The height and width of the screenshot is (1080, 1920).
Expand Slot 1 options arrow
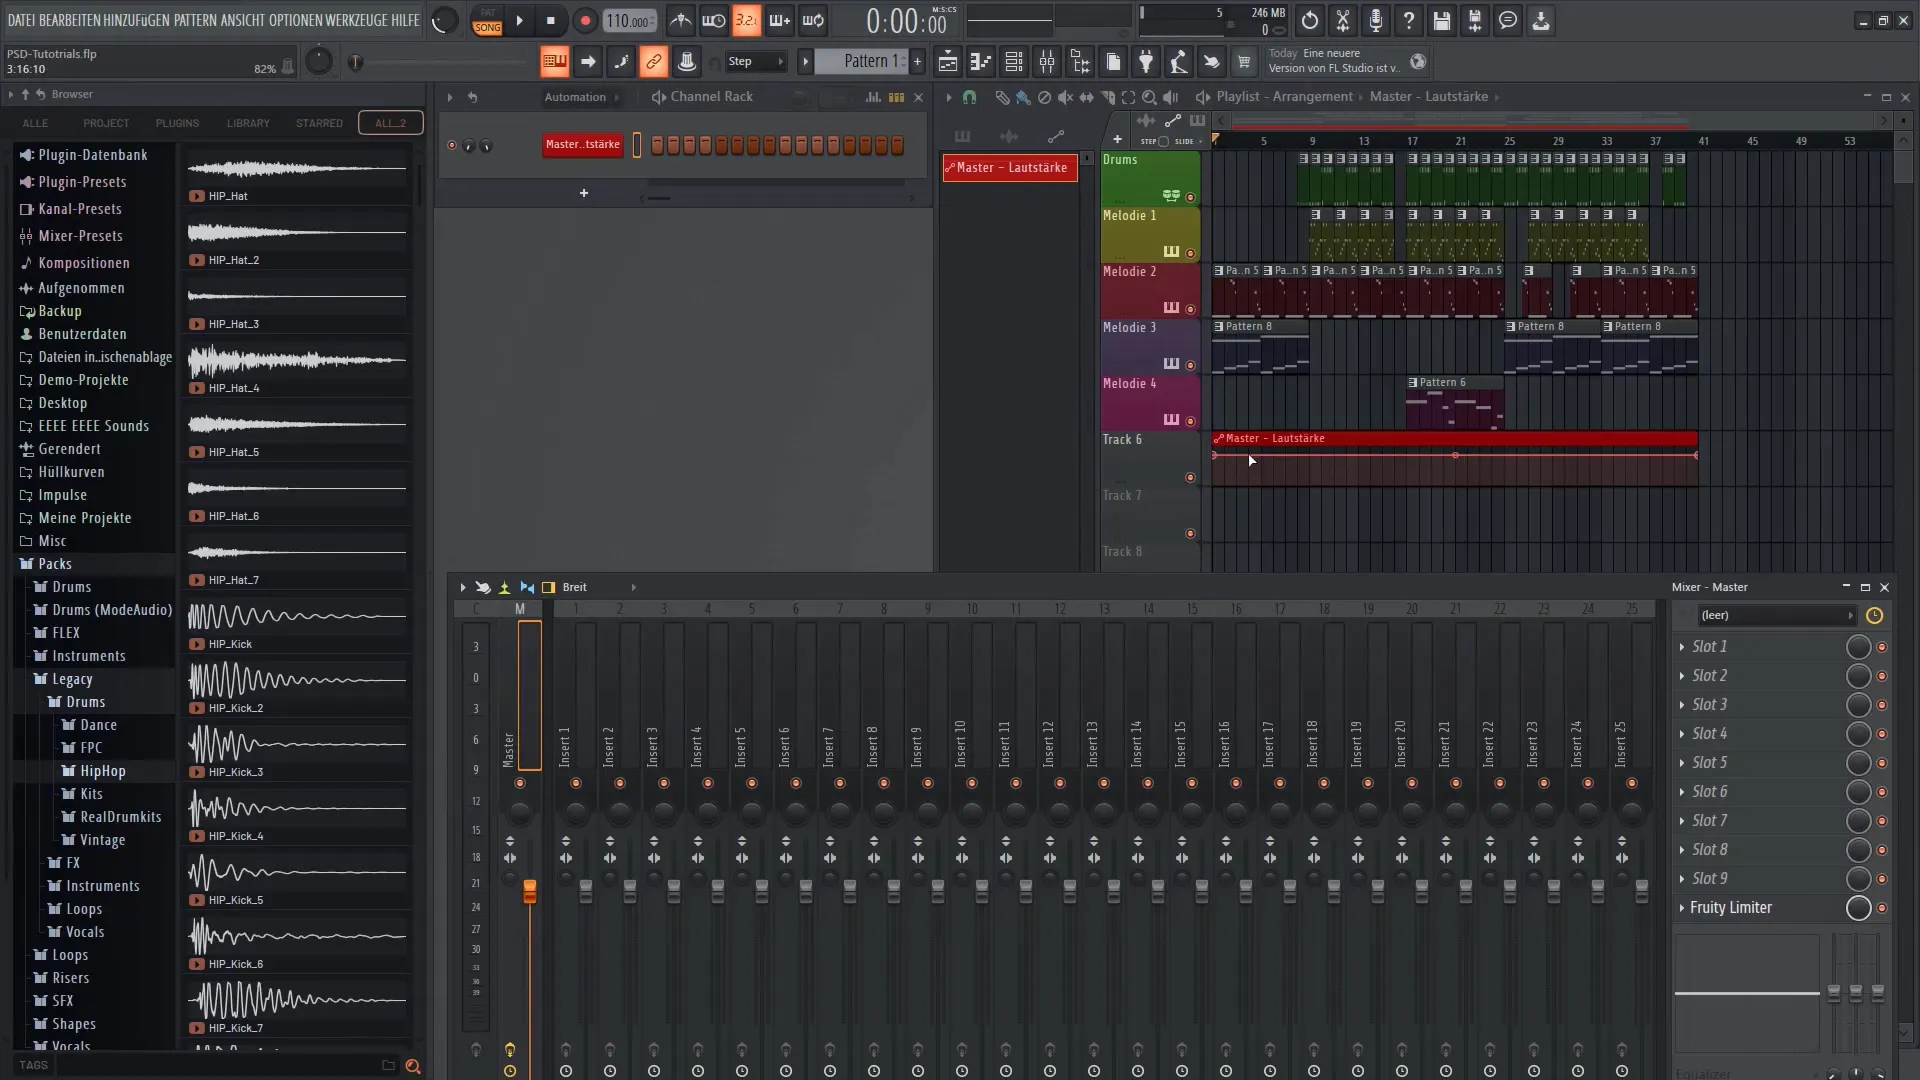click(1682, 647)
